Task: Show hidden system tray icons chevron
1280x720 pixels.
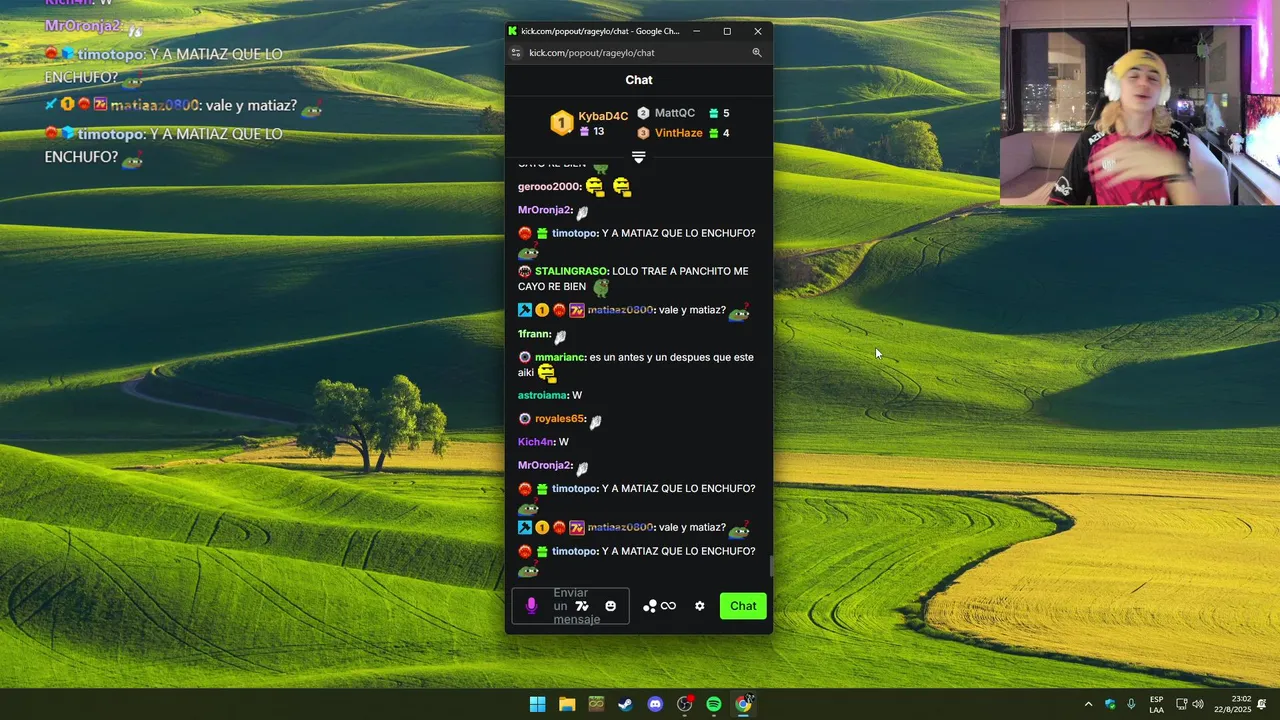Action: (x=1088, y=704)
